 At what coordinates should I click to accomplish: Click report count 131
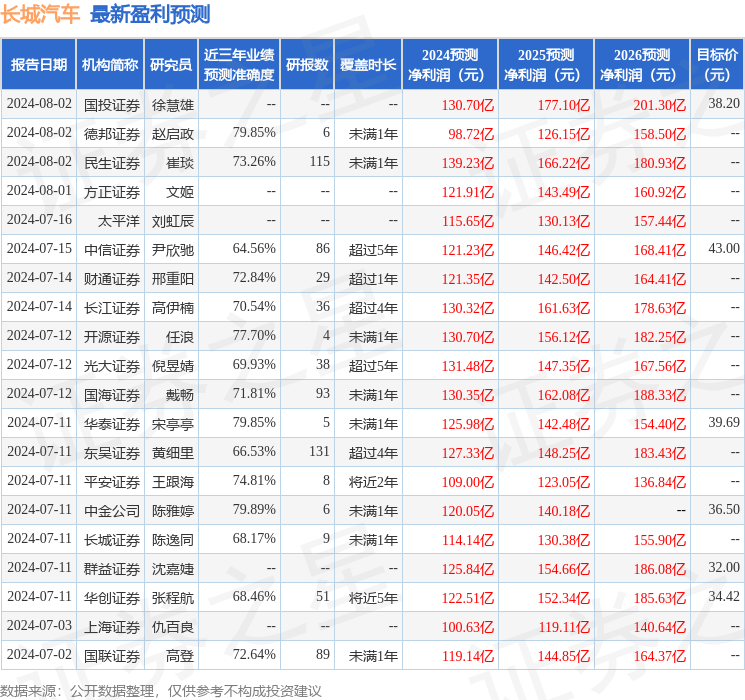[319, 451]
